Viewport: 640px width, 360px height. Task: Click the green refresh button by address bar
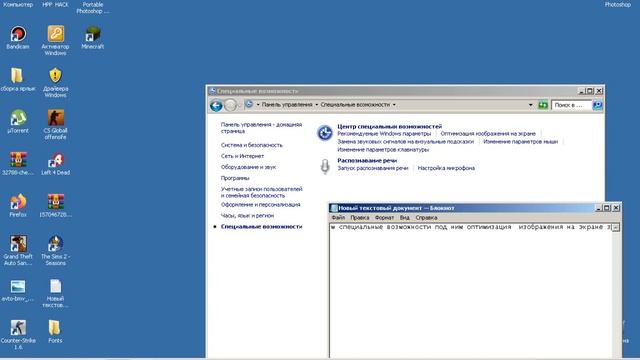point(542,105)
